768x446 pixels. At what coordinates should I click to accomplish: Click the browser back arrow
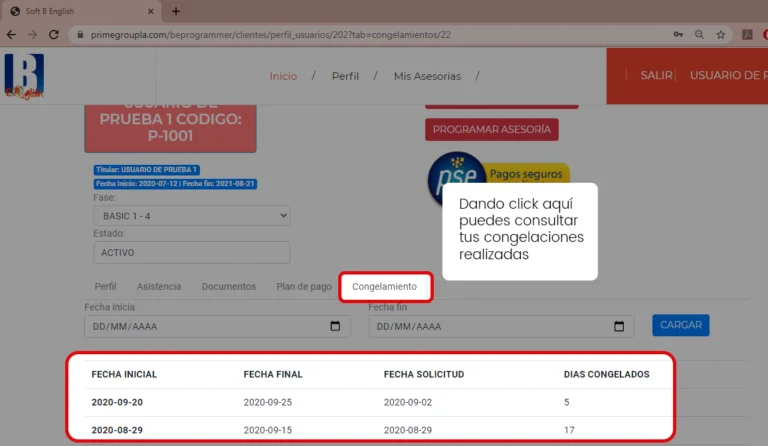[x=11, y=34]
